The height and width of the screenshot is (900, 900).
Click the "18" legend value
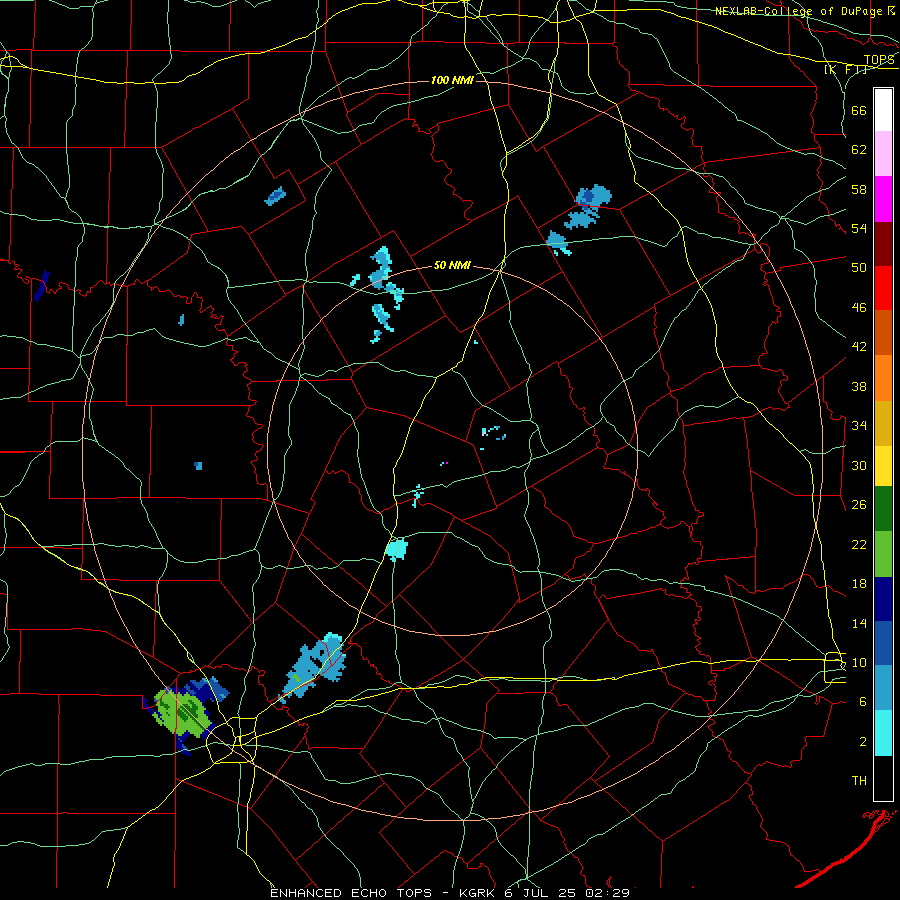click(859, 584)
